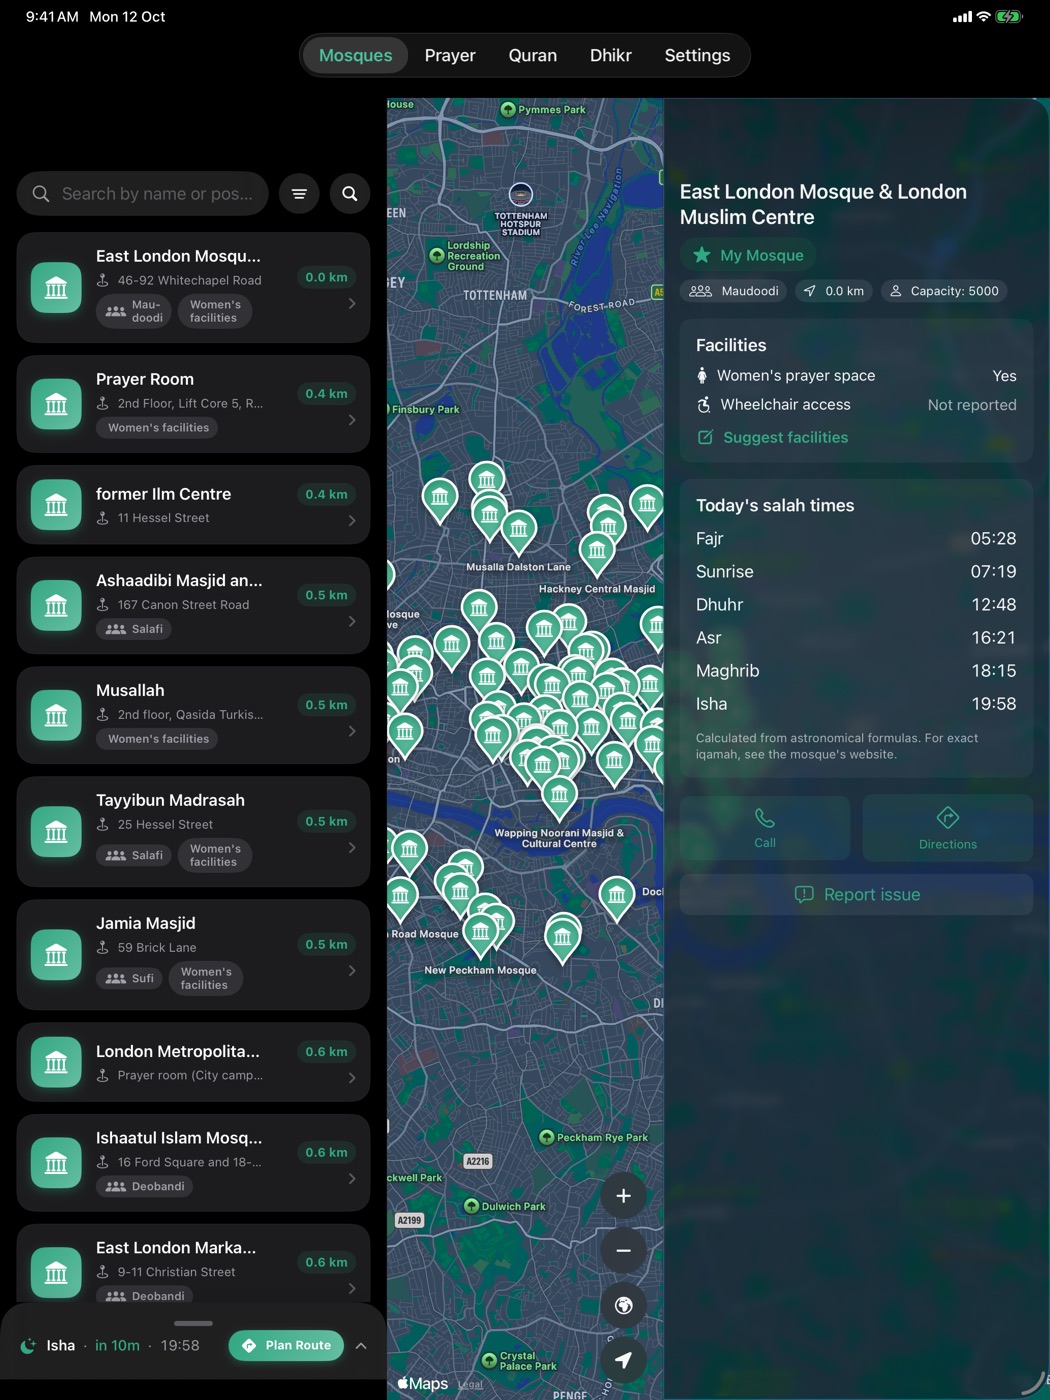Image resolution: width=1050 pixels, height=1400 pixels.
Task: Switch to the Mosques tab
Action: [355, 55]
